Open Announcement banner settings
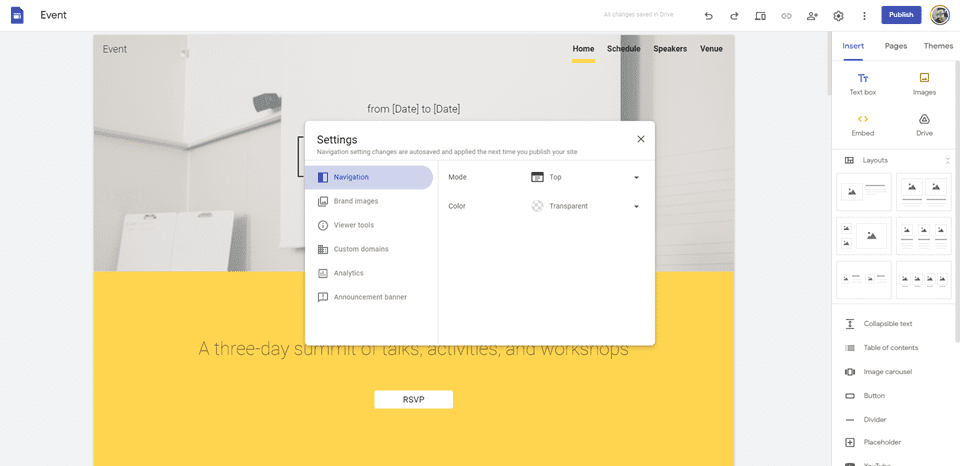960x466 pixels. point(369,297)
